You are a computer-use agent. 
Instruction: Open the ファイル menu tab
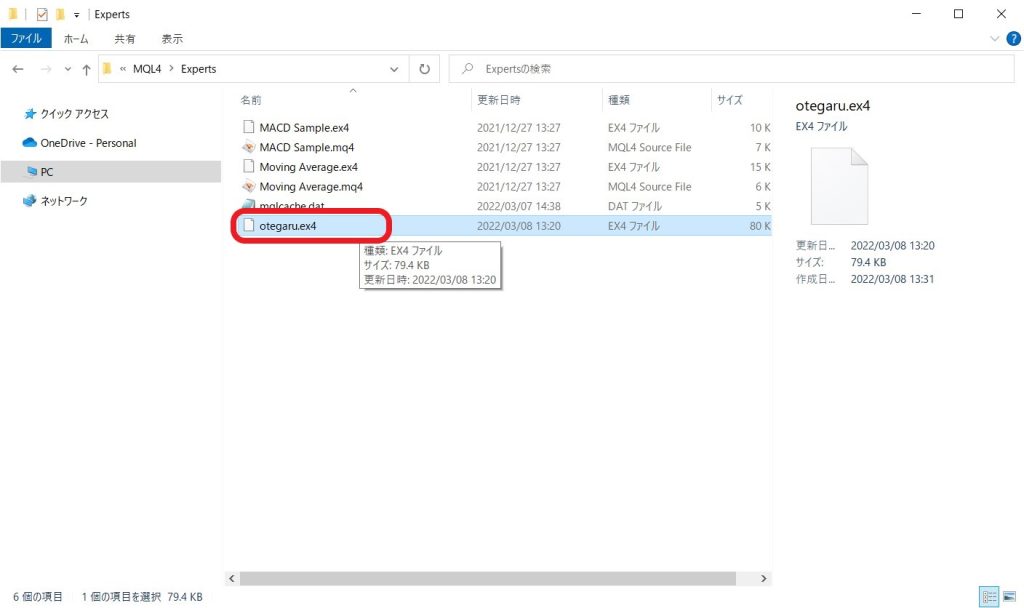pyautogui.click(x=26, y=39)
